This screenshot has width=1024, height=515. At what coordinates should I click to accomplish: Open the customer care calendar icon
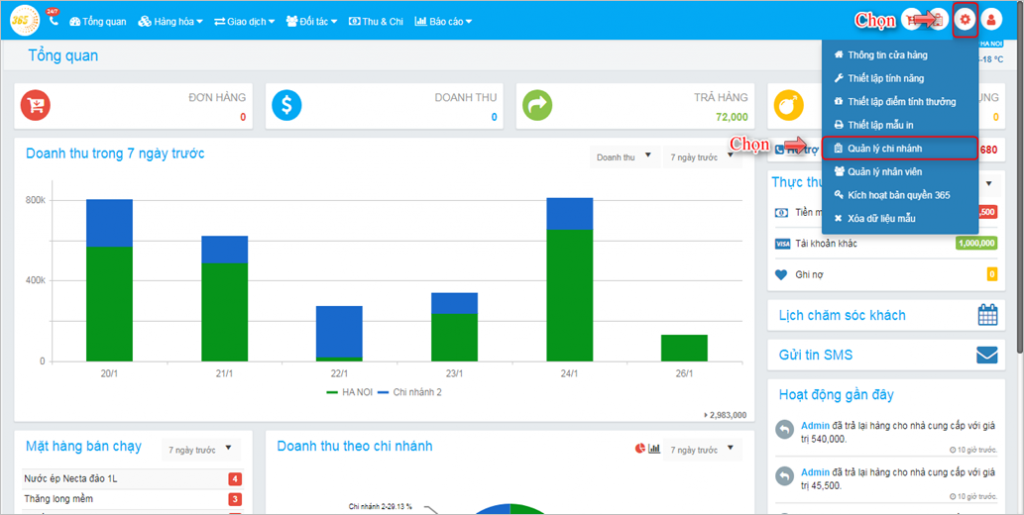click(x=988, y=315)
